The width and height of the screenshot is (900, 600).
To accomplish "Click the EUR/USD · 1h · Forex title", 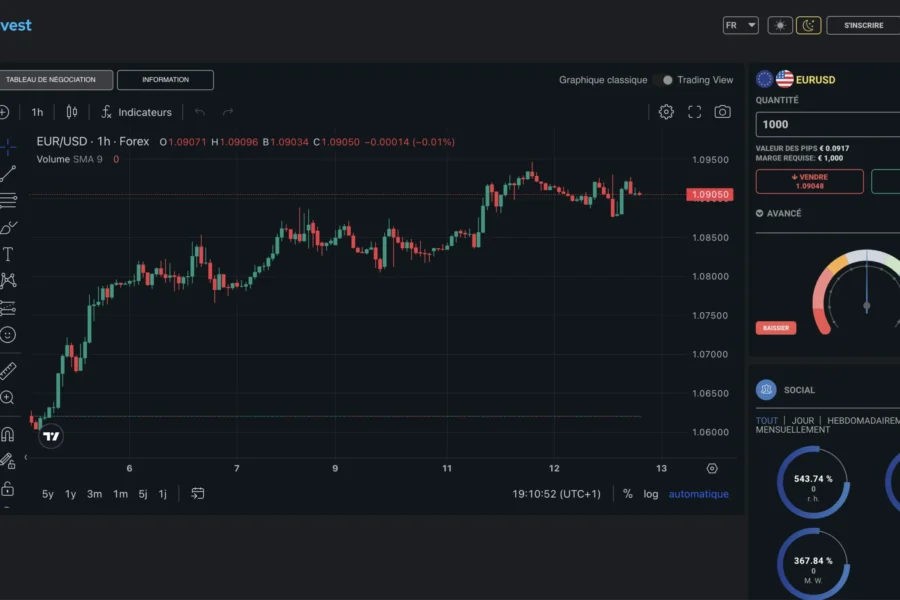I will 92,141.
